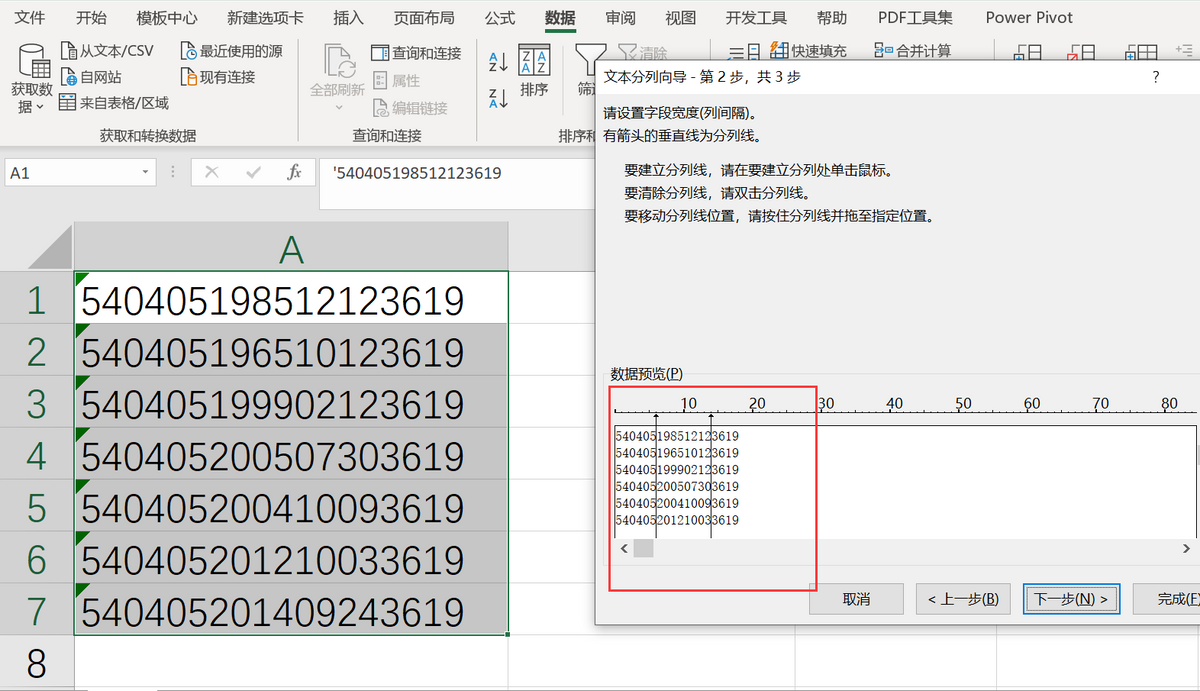Open the 获取数据 dropdown
The image size is (1200, 691).
pos(32,78)
